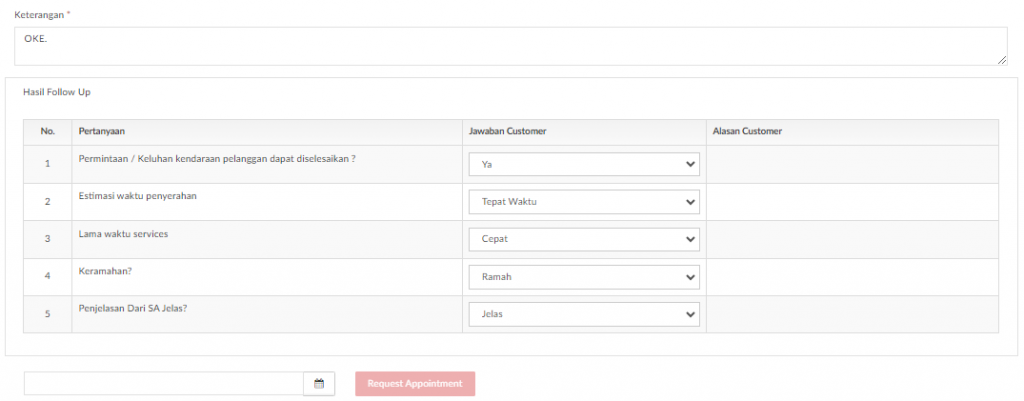Open the 'Jelas' answer dropdown
Screen dimensions: 1024x401
point(584,314)
